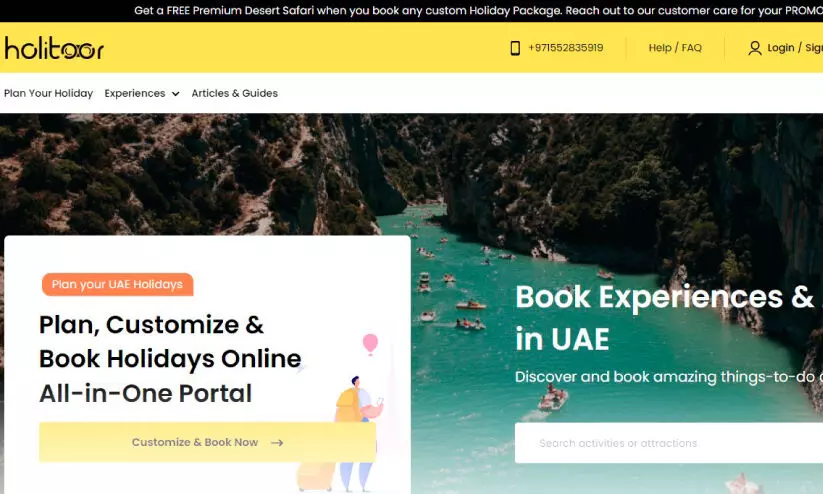Go to Articles & Guides
This screenshot has width=823, height=494.
coord(235,93)
